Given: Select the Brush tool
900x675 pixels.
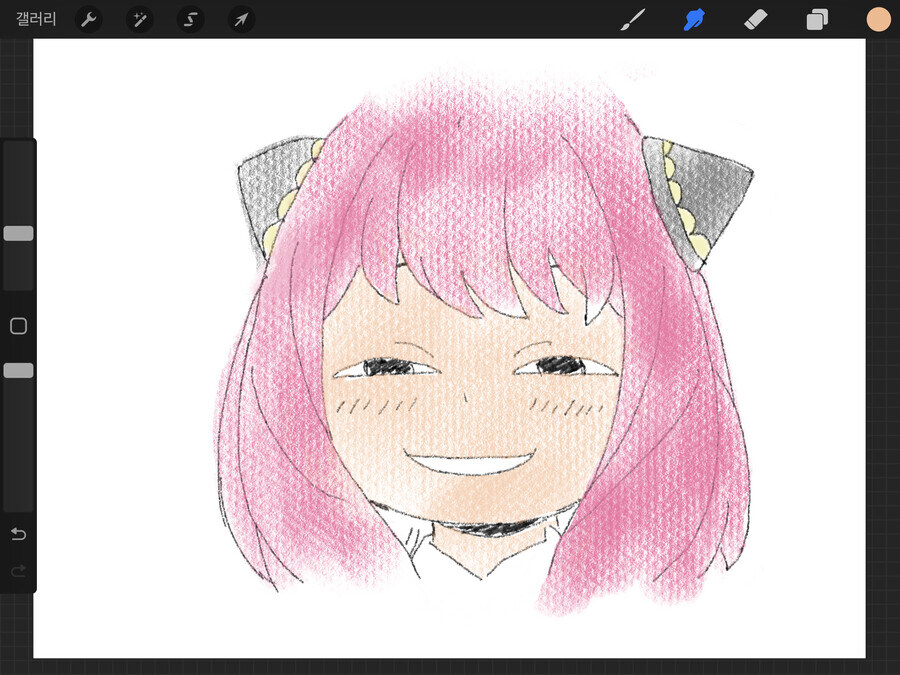Looking at the screenshot, I should [633, 20].
